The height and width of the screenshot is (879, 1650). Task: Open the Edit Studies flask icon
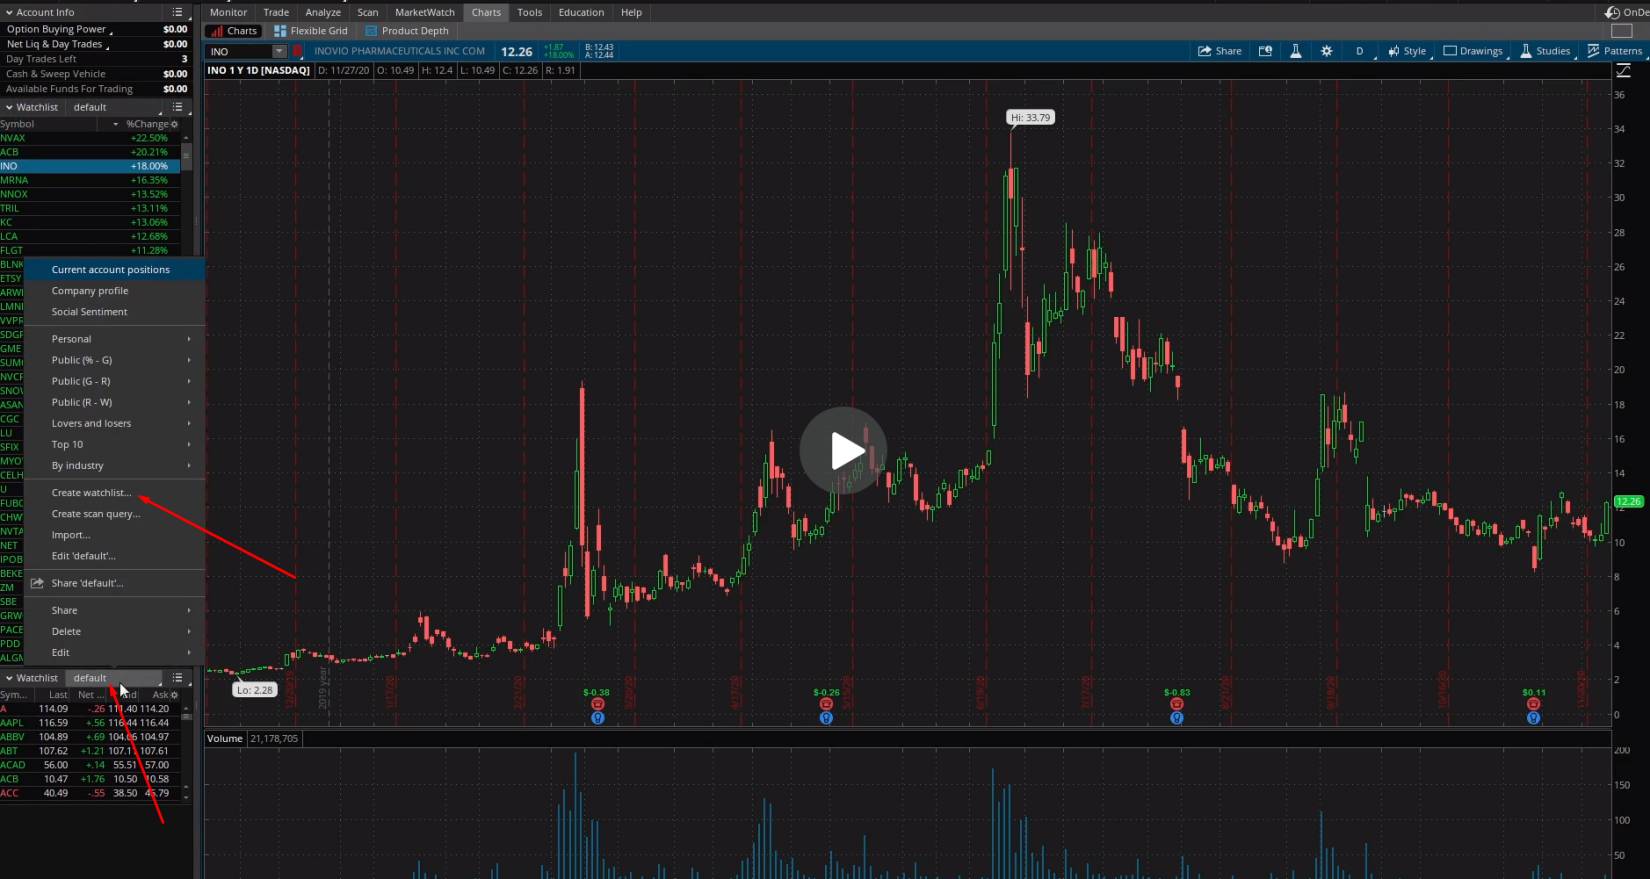coord(1295,51)
